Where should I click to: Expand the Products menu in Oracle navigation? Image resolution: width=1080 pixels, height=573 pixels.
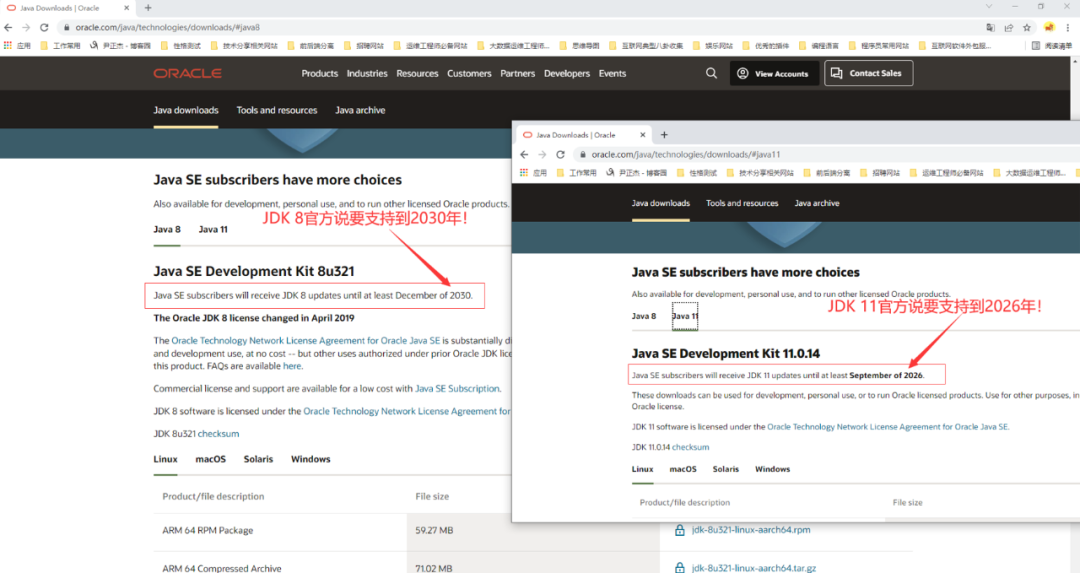point(320,73)
